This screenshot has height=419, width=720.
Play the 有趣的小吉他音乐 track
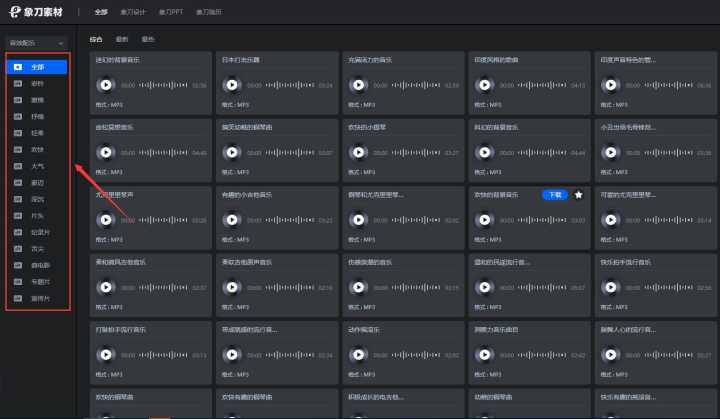click(232, 220)
